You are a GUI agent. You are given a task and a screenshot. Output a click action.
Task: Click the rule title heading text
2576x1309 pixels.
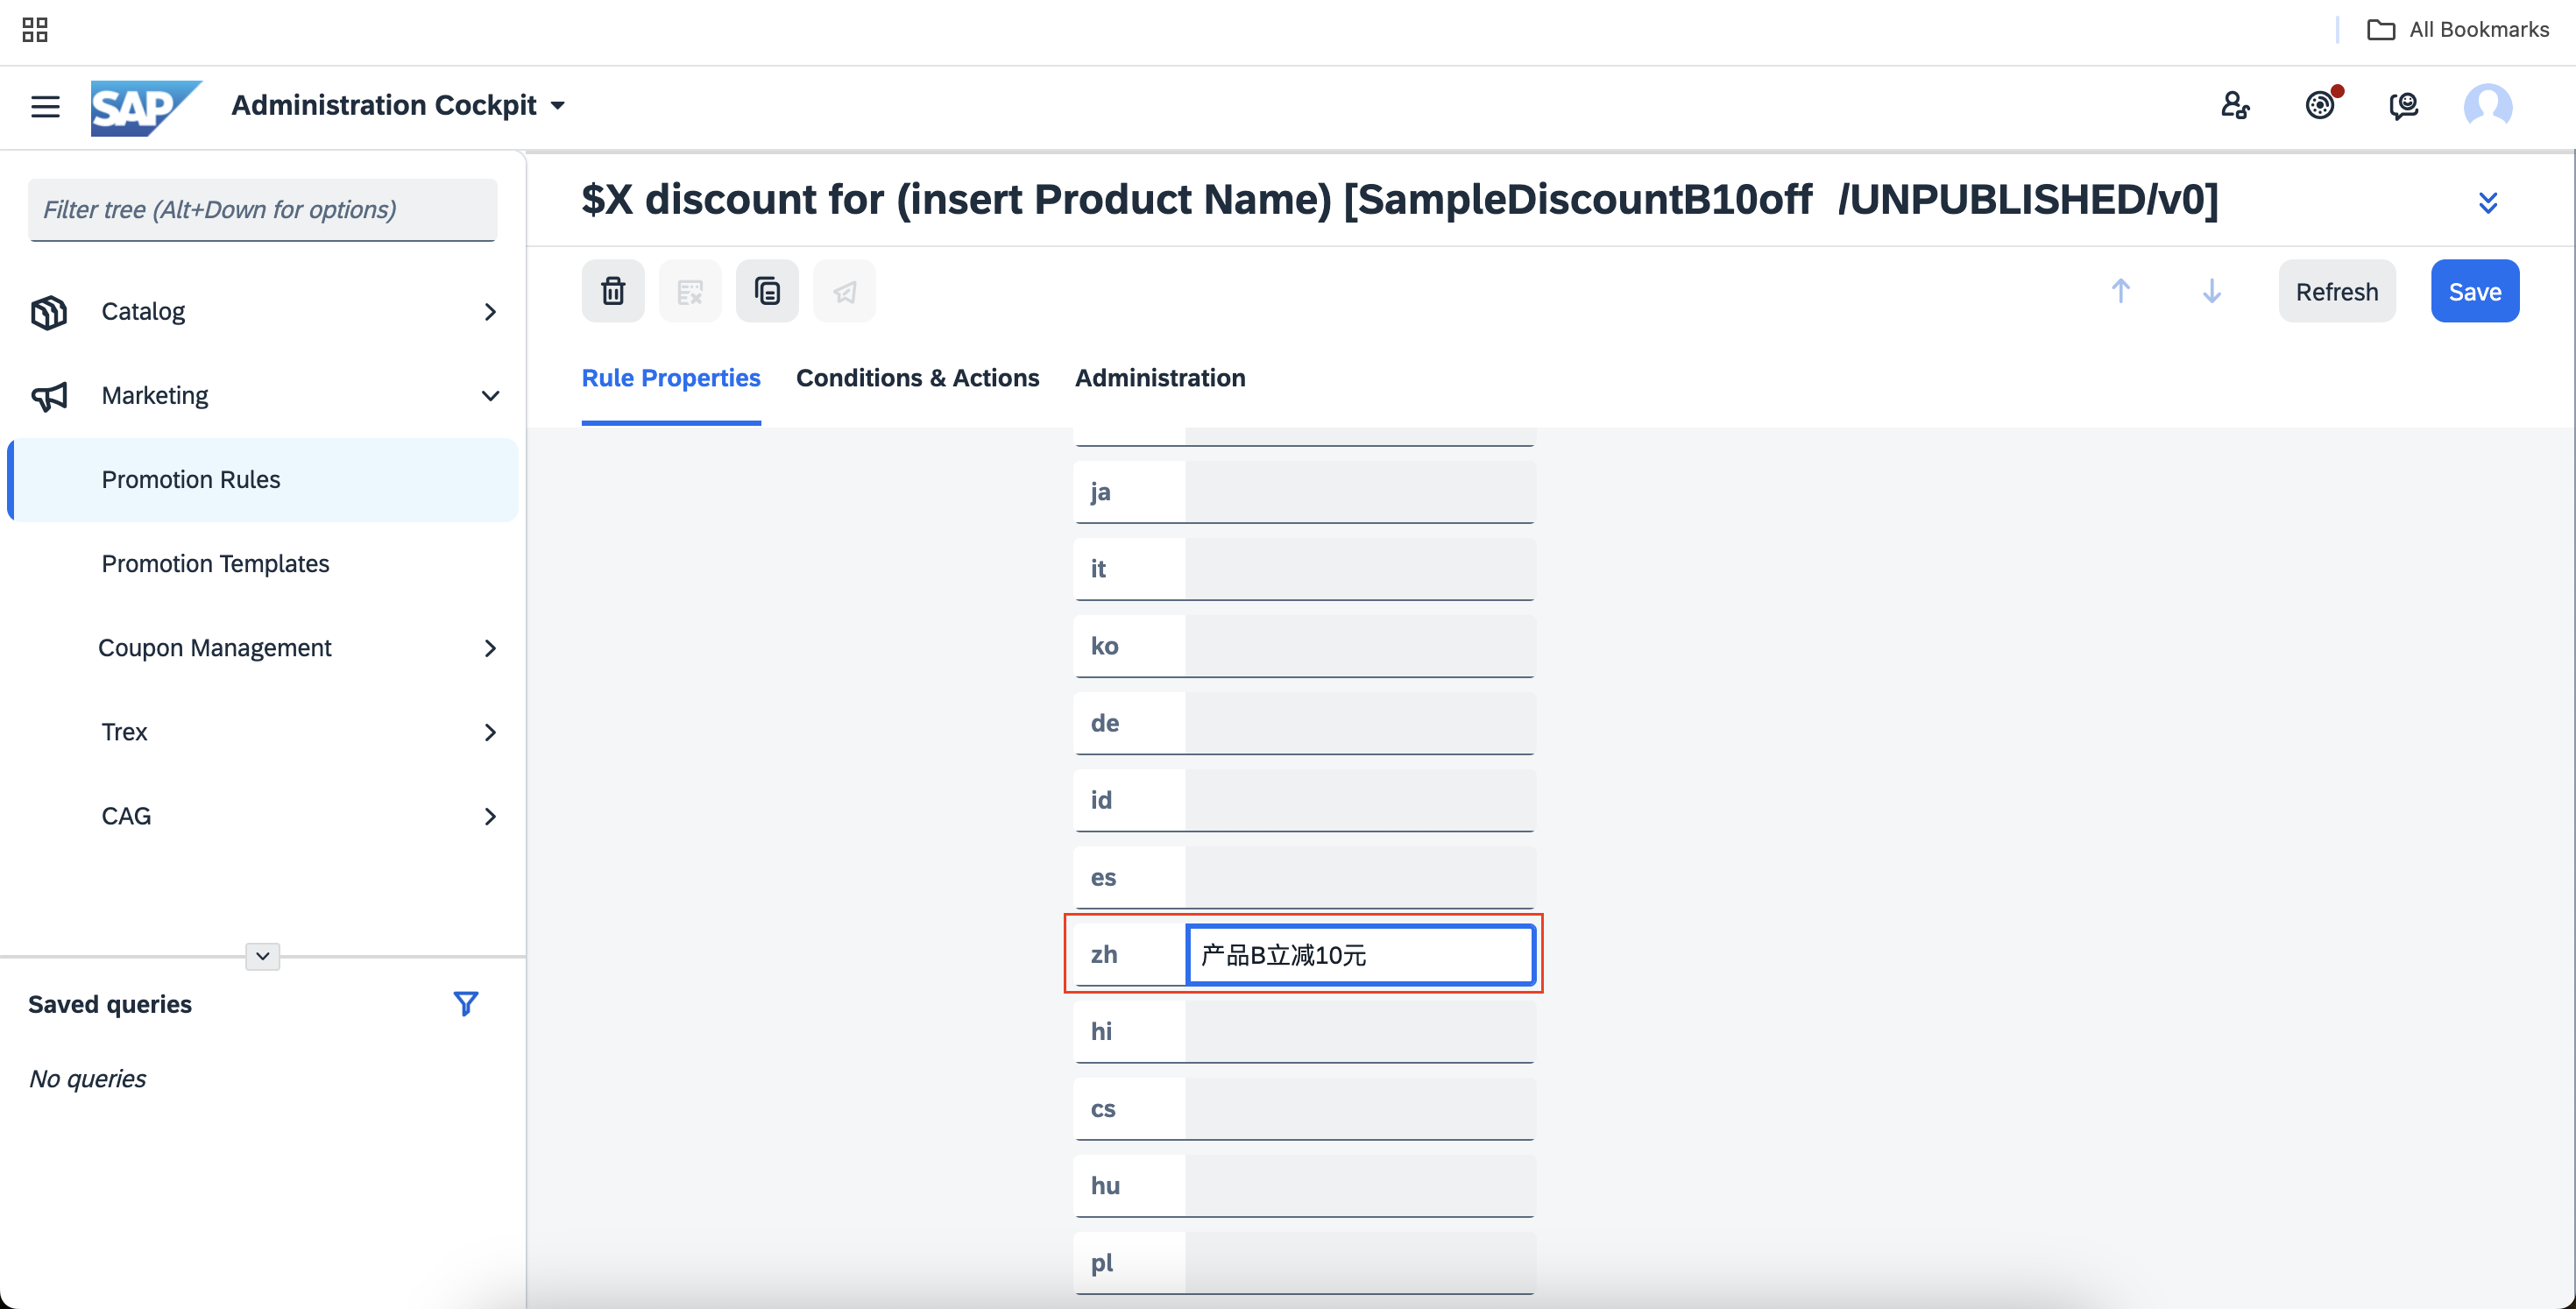click(x=1400, y=200)
